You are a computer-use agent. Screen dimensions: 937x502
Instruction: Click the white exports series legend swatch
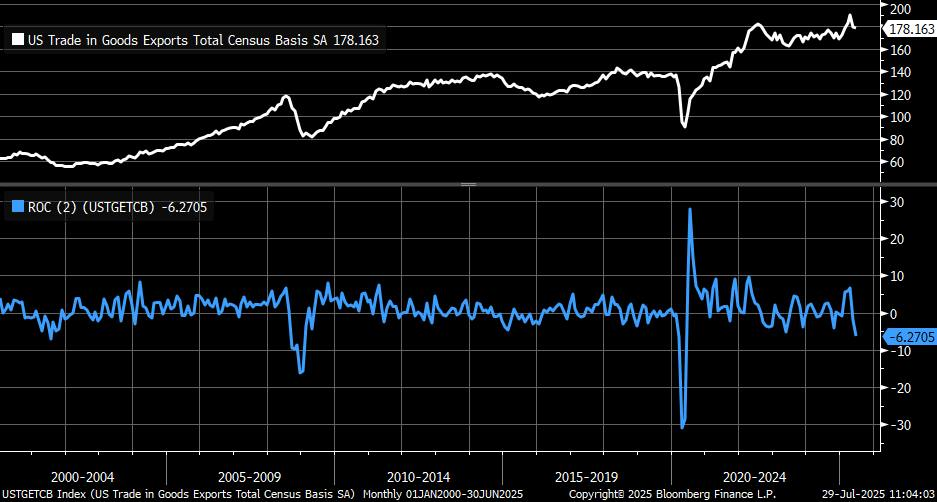pyautogui.click(x=17, y=40)
